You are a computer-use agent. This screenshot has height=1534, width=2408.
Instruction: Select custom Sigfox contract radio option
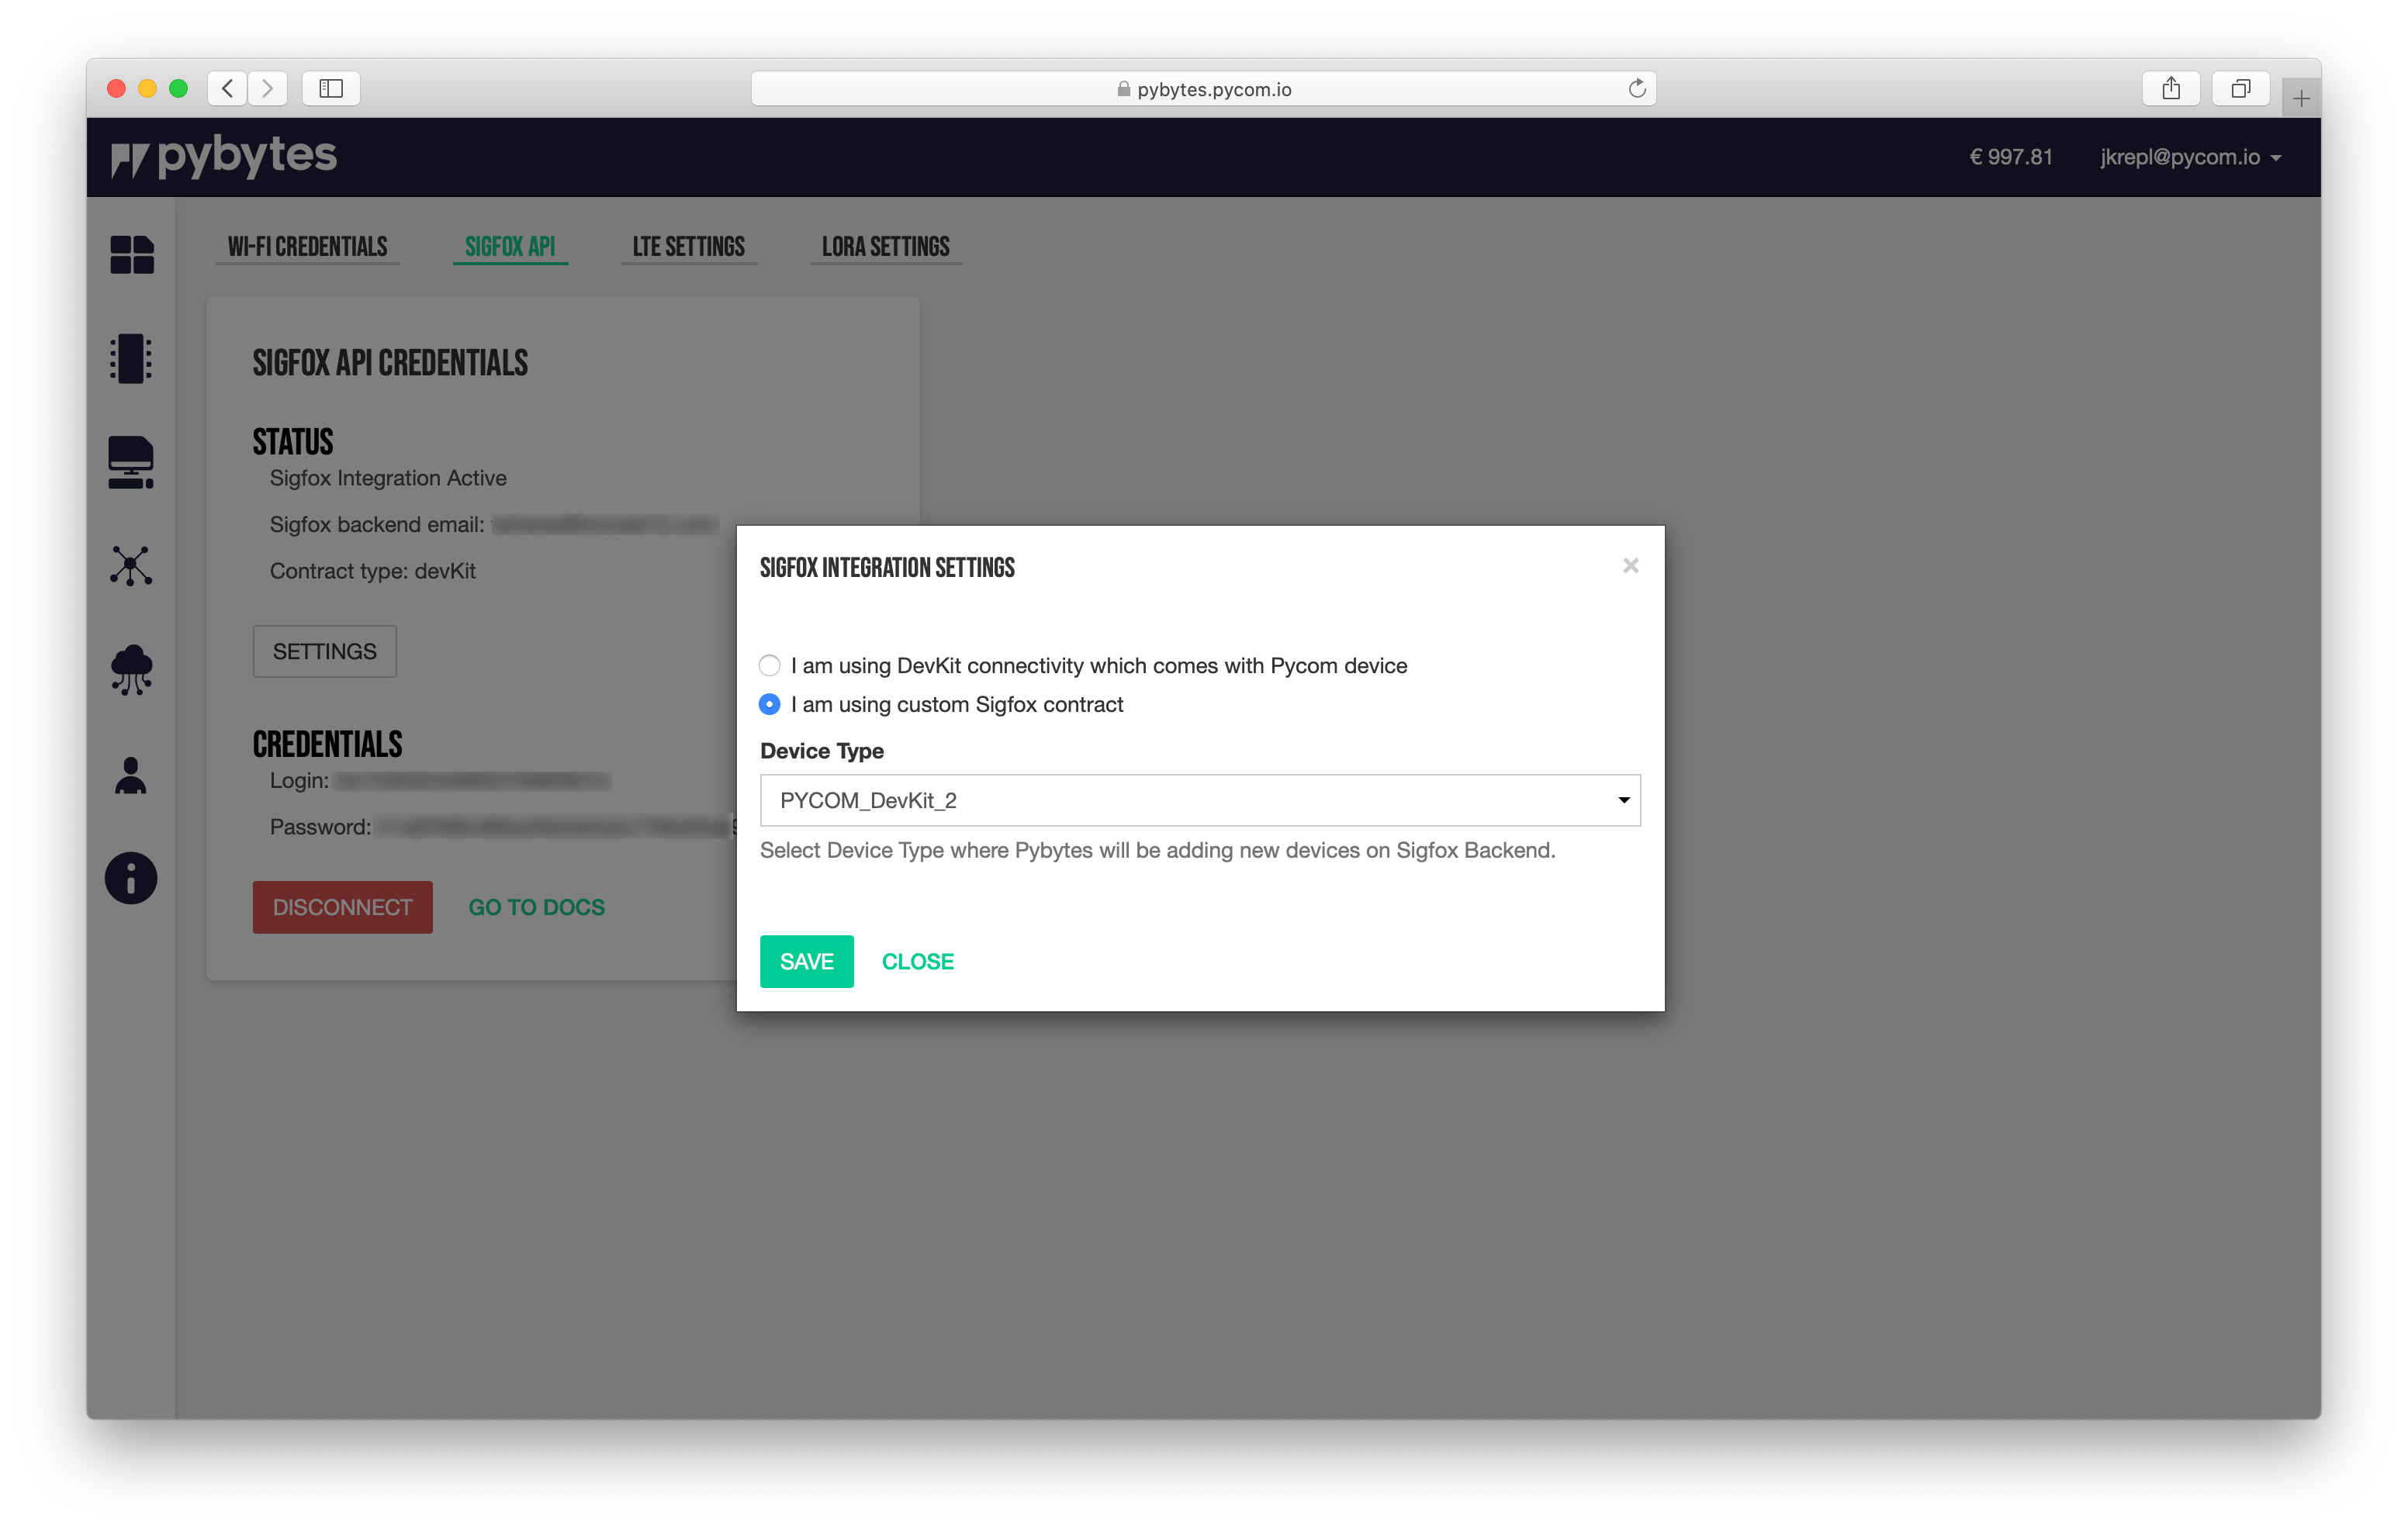coord(769,705)
